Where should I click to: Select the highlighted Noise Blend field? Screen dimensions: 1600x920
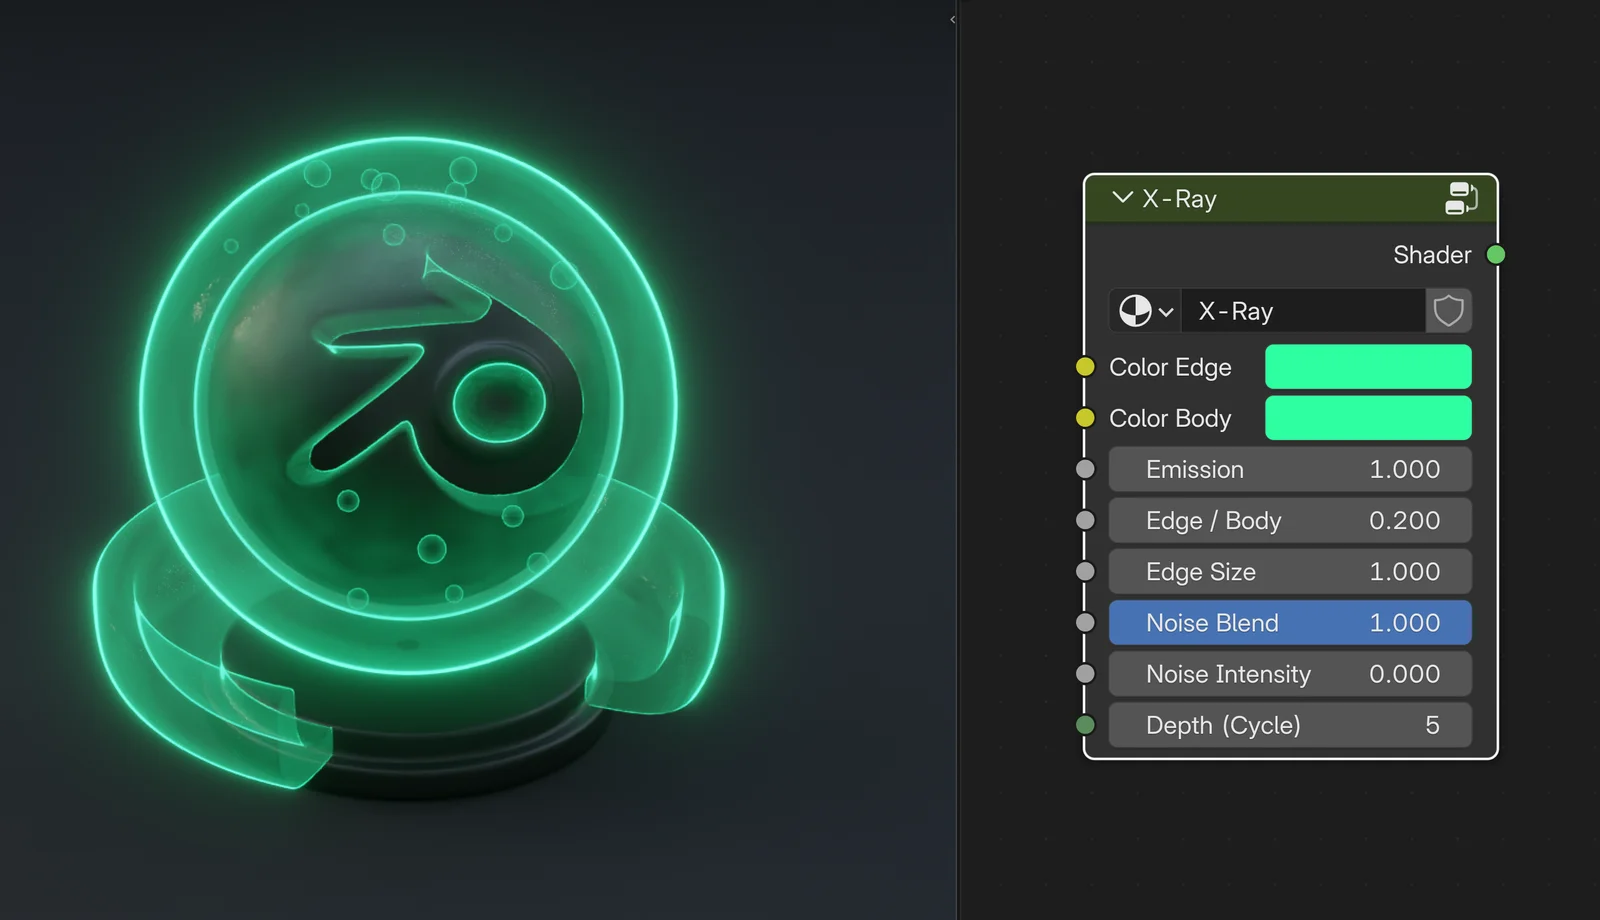[1289, 622]
